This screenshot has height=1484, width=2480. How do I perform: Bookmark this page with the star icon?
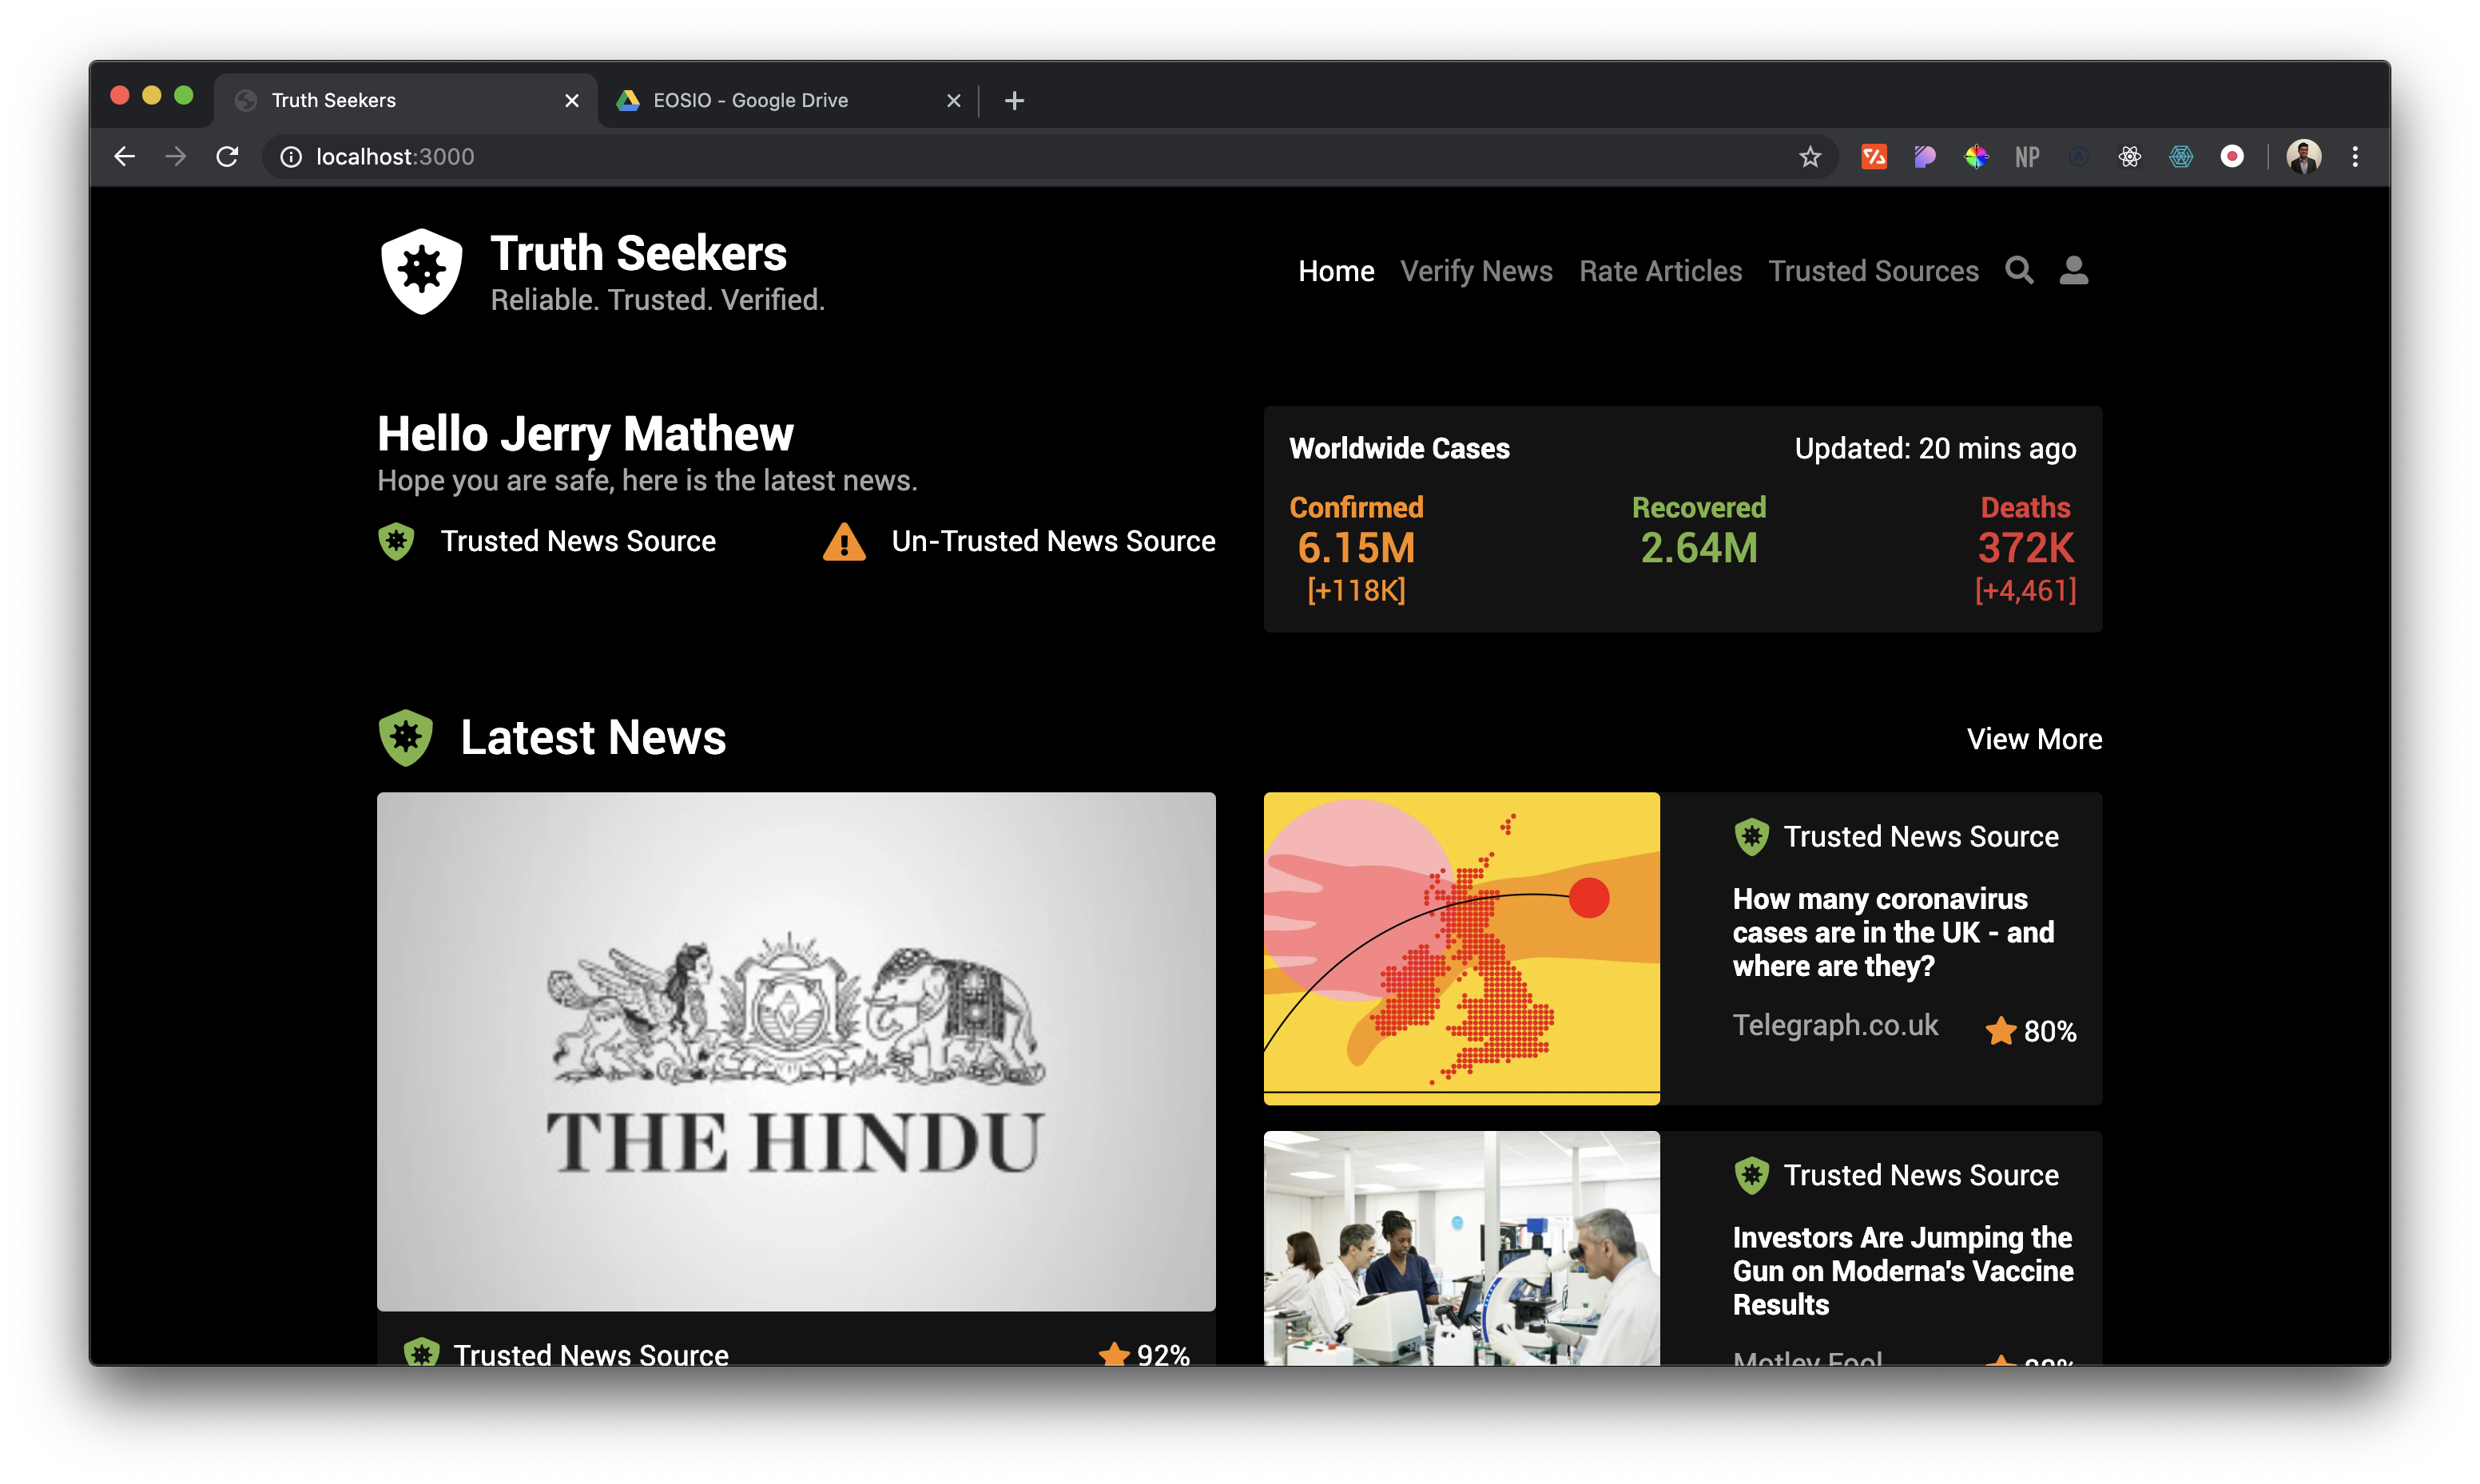1809,157
